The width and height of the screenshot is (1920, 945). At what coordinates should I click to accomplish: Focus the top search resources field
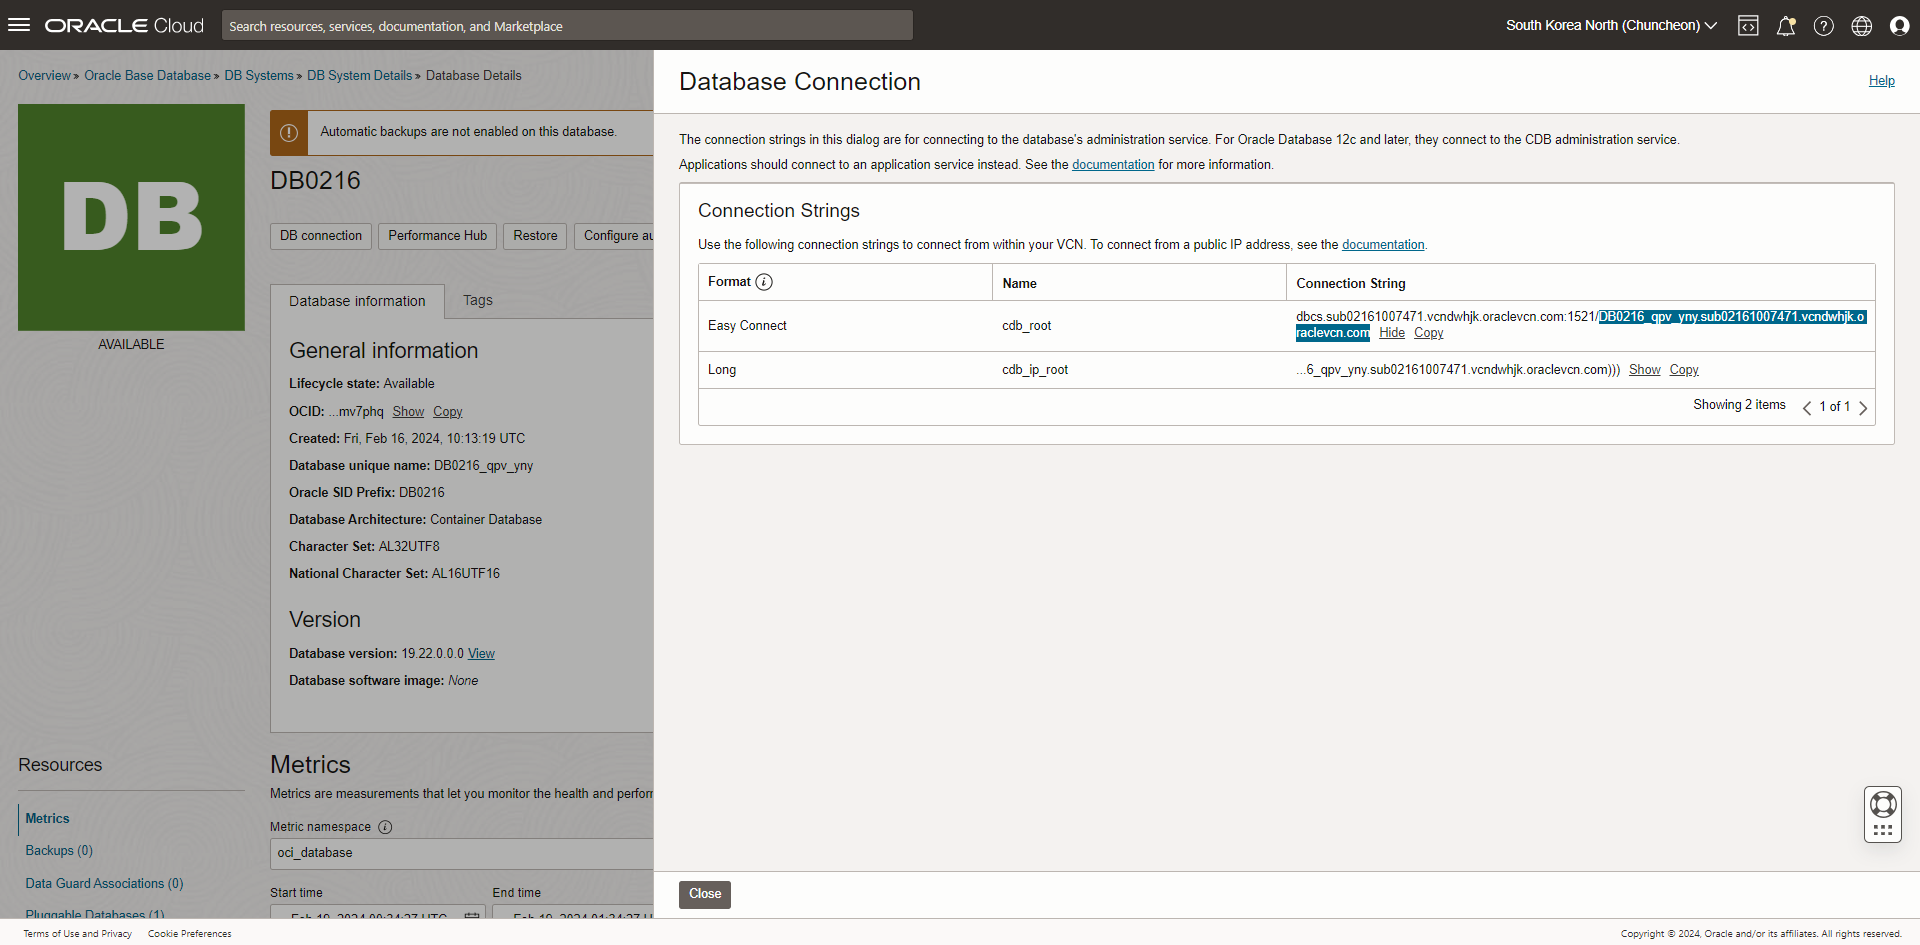[567, 26]
